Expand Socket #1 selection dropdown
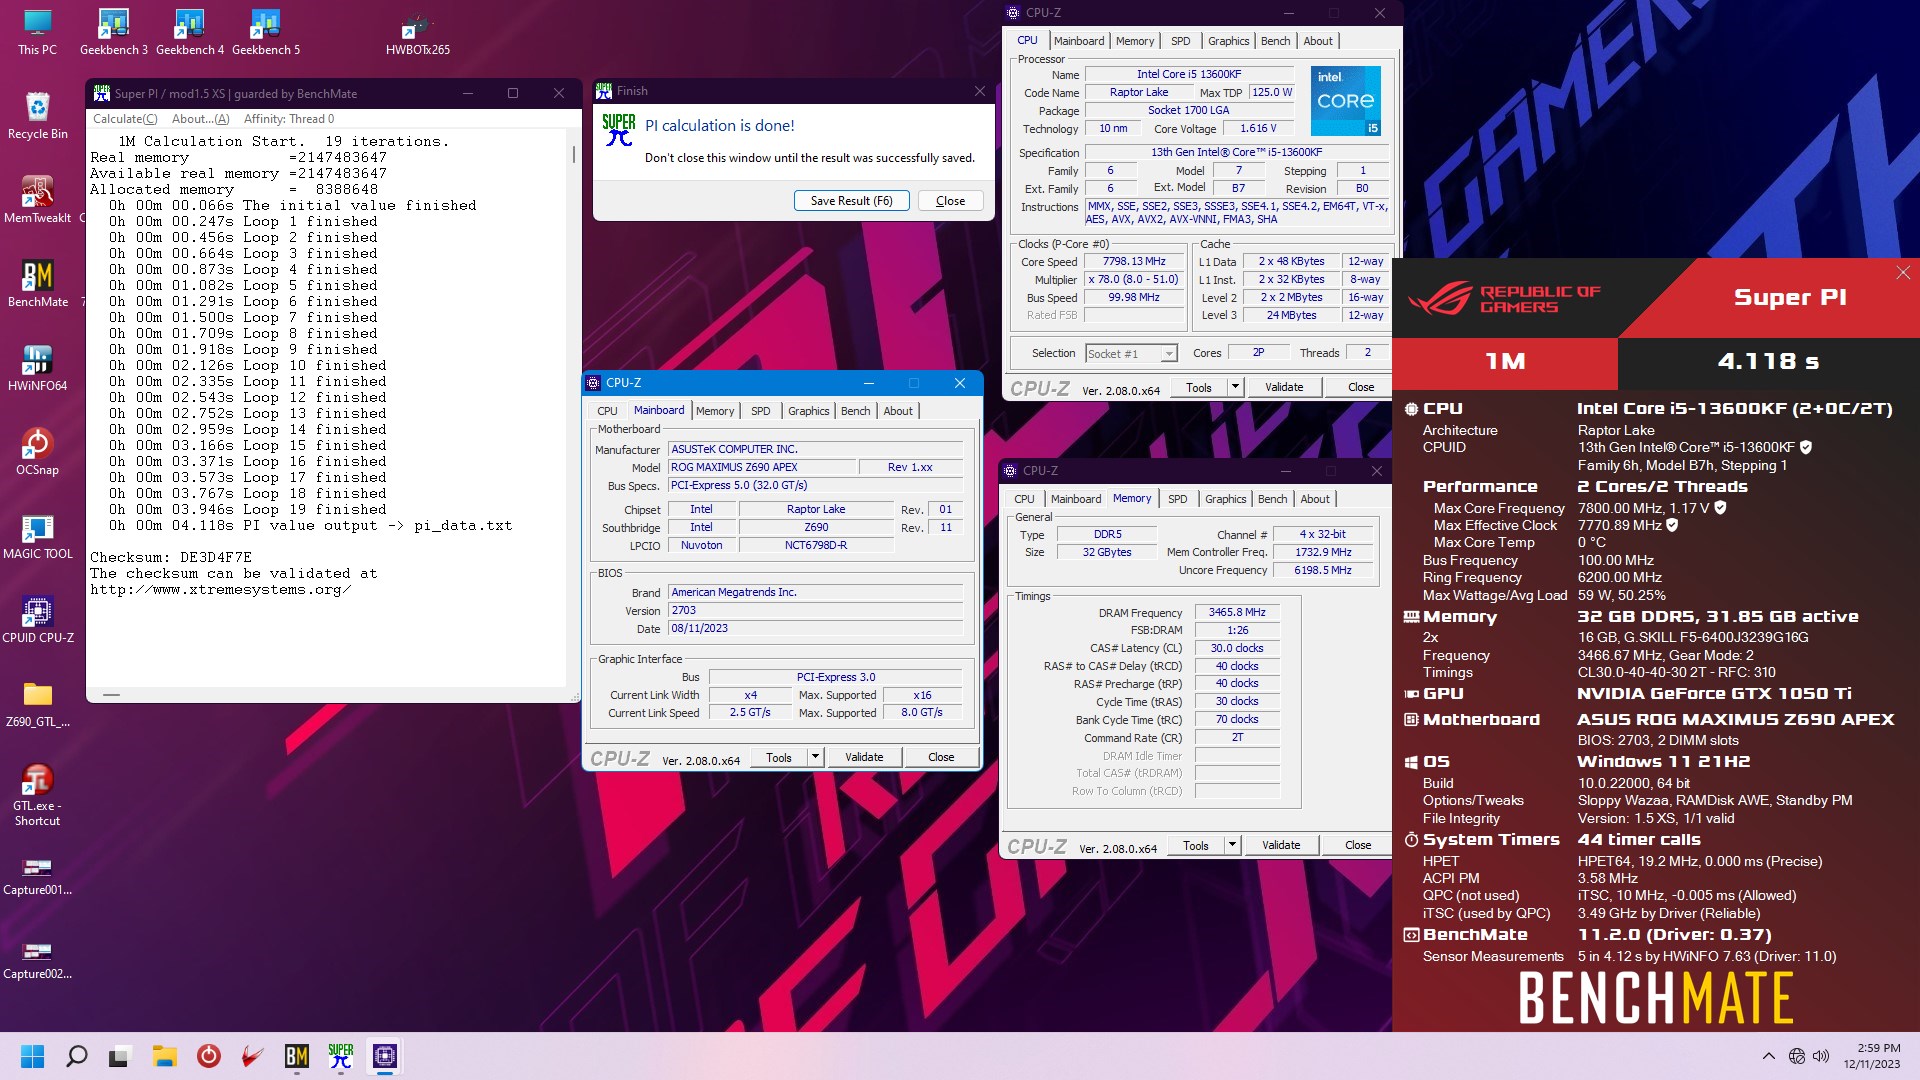Screen dimensions: 1920x1080 (x=1168, y=354)
